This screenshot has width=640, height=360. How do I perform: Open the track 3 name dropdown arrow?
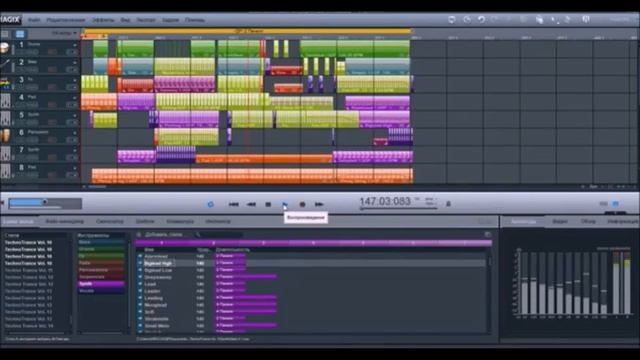75,80
